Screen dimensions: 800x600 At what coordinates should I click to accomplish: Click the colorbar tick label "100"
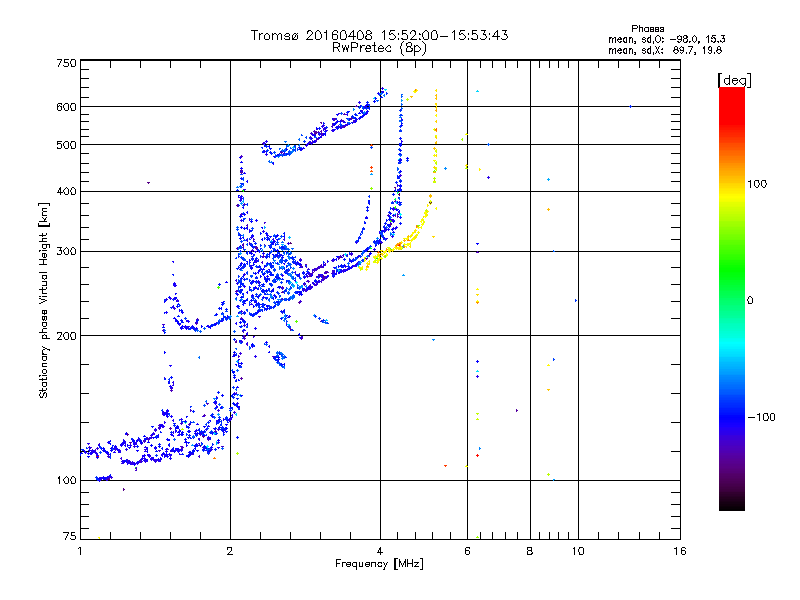(757, 184)
